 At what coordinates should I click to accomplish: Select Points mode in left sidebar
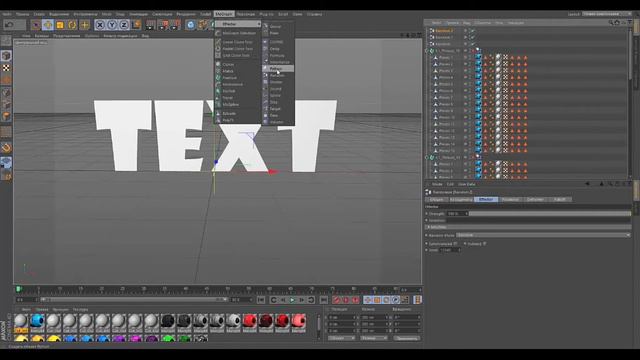(6, 93)
